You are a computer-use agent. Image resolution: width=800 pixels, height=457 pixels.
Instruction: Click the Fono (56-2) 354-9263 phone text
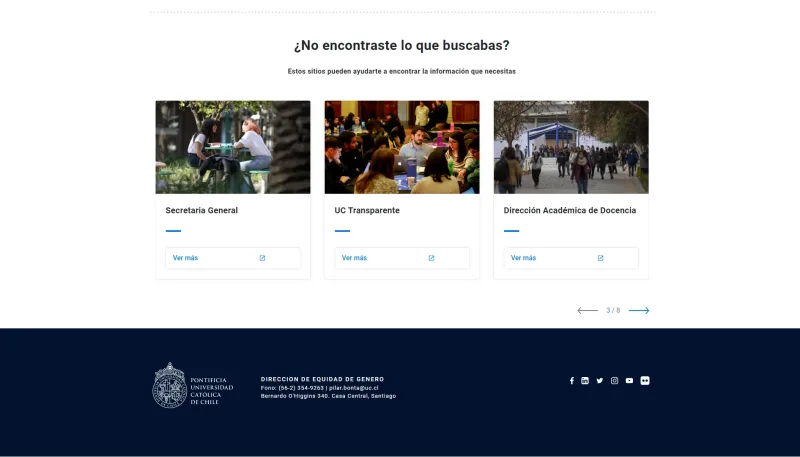(x=292, y=388)
